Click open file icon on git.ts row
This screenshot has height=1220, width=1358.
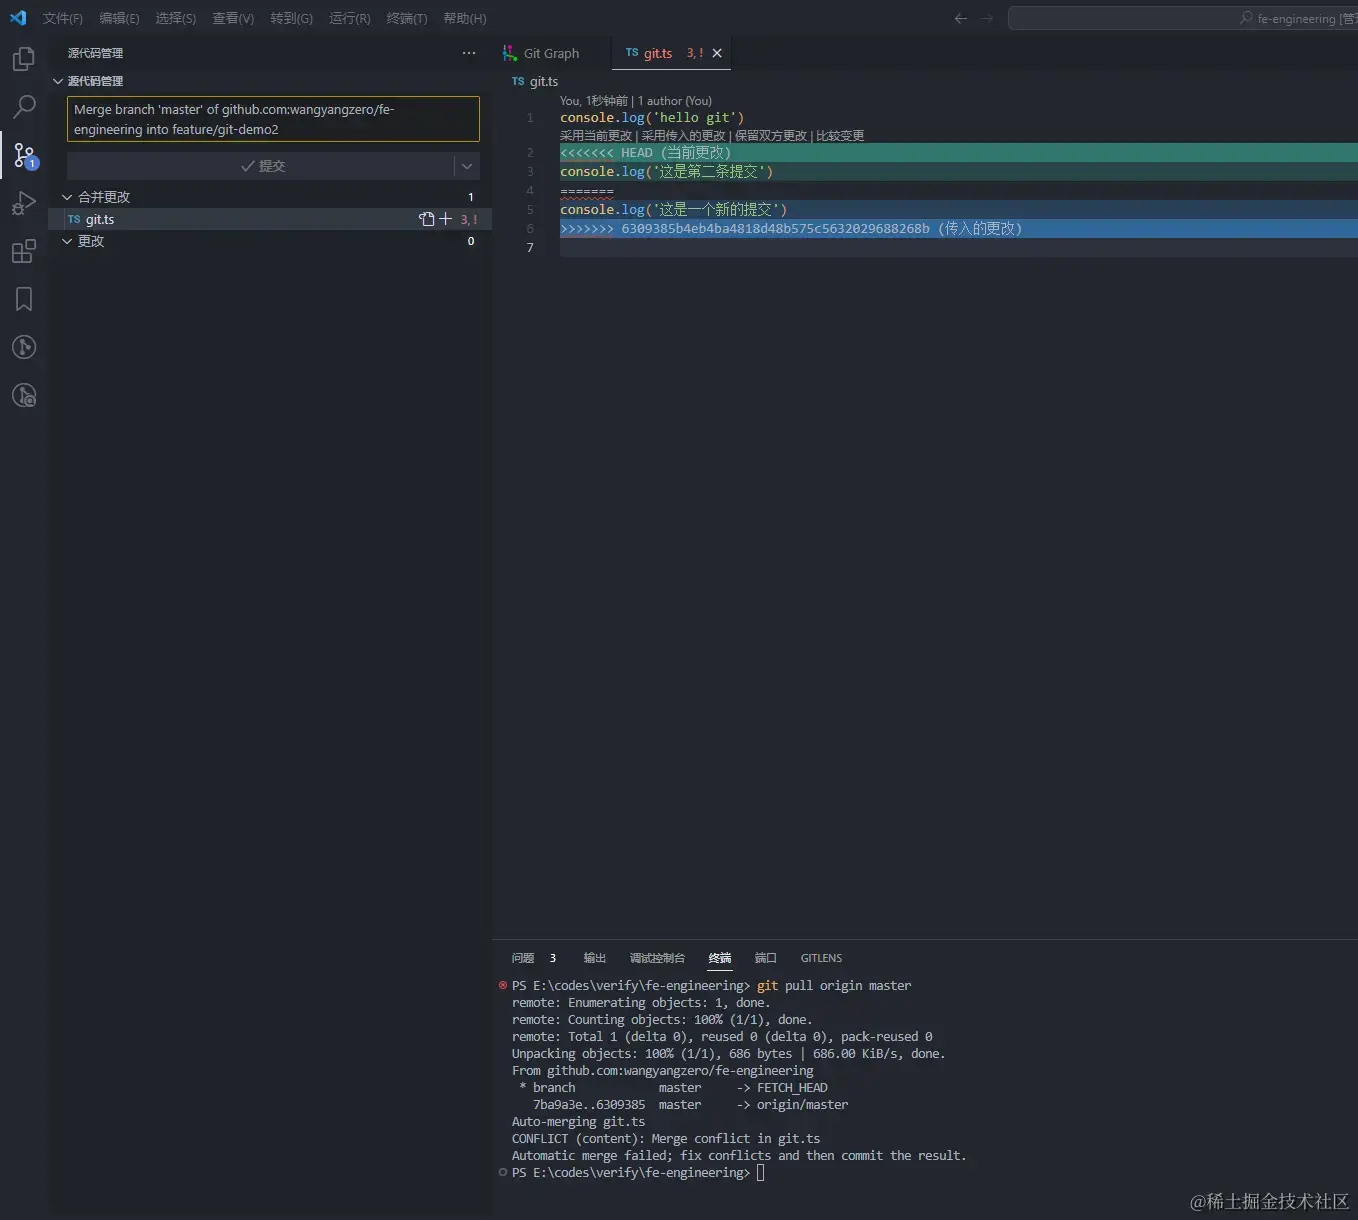point(427,219)
